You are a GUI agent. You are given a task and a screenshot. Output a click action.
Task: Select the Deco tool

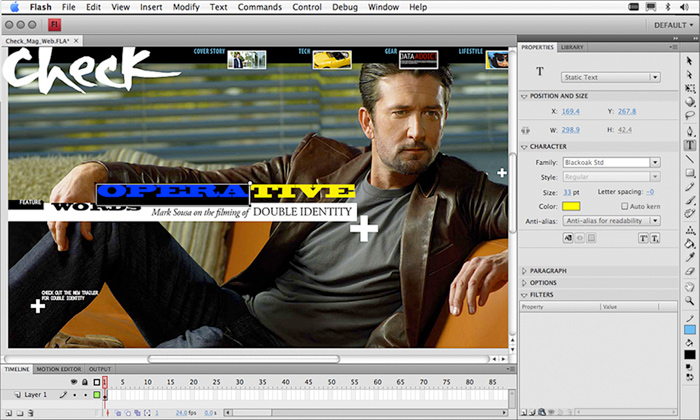click(x=690, y=213)
